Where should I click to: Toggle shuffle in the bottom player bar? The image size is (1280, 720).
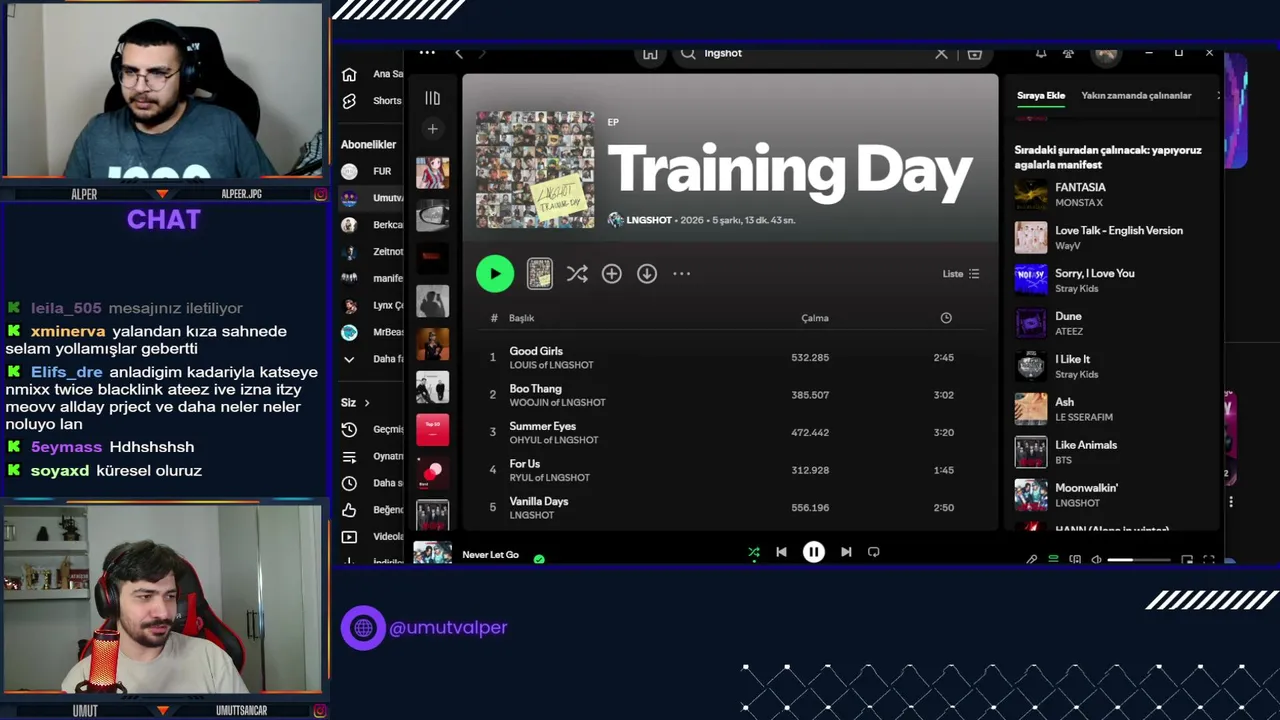754,552
